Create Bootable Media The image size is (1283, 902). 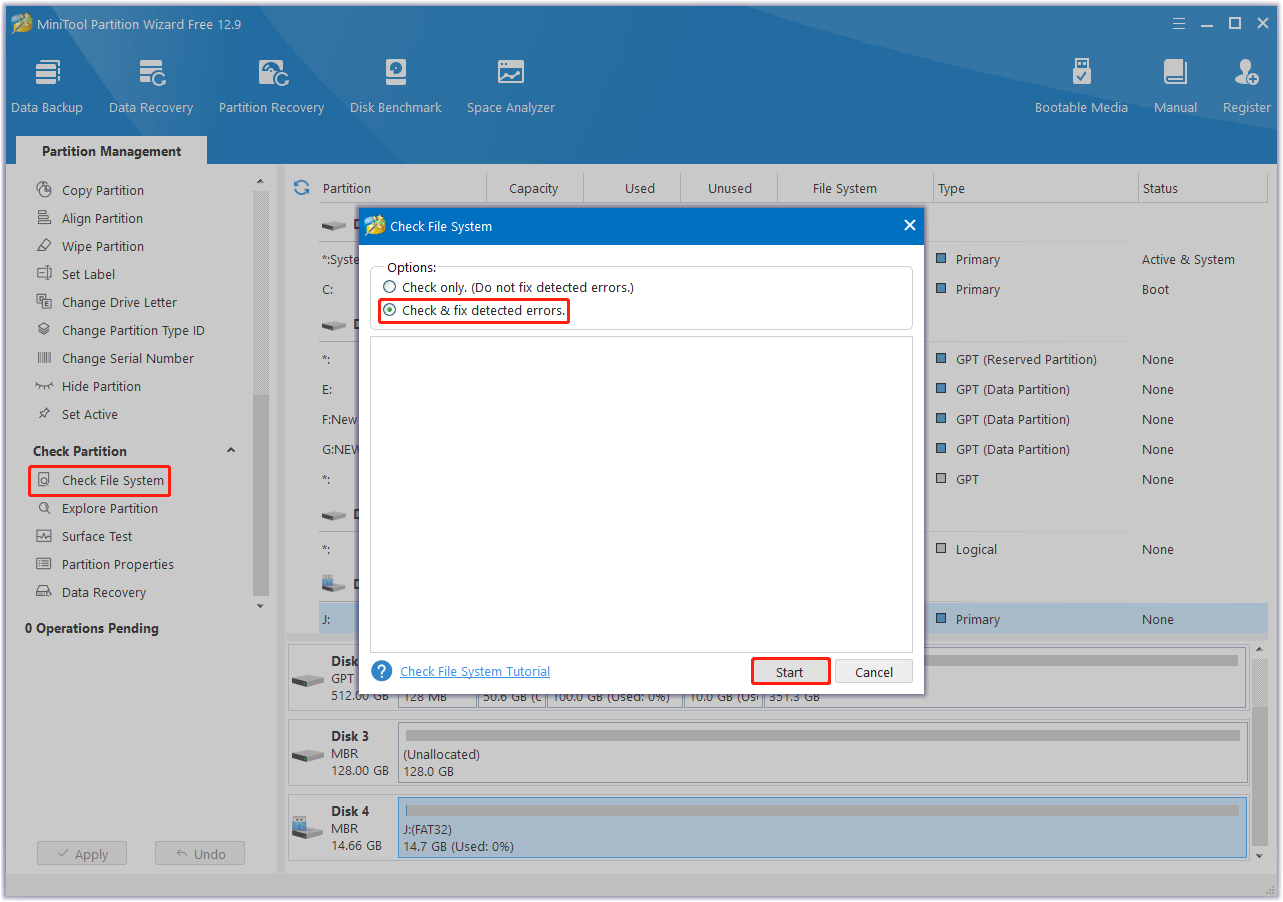click(1081, 87)
